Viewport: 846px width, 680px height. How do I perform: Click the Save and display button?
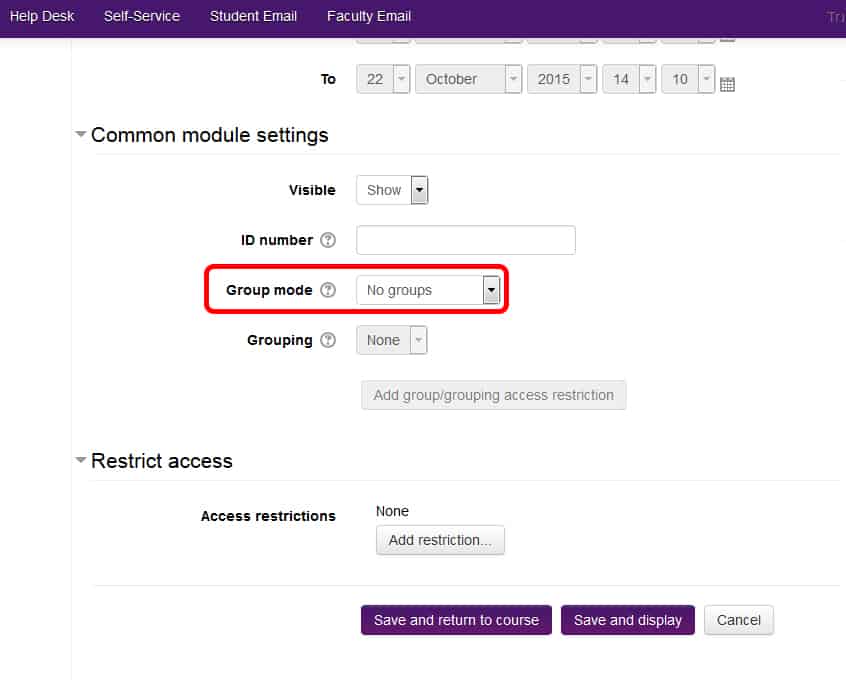[628, 620]
